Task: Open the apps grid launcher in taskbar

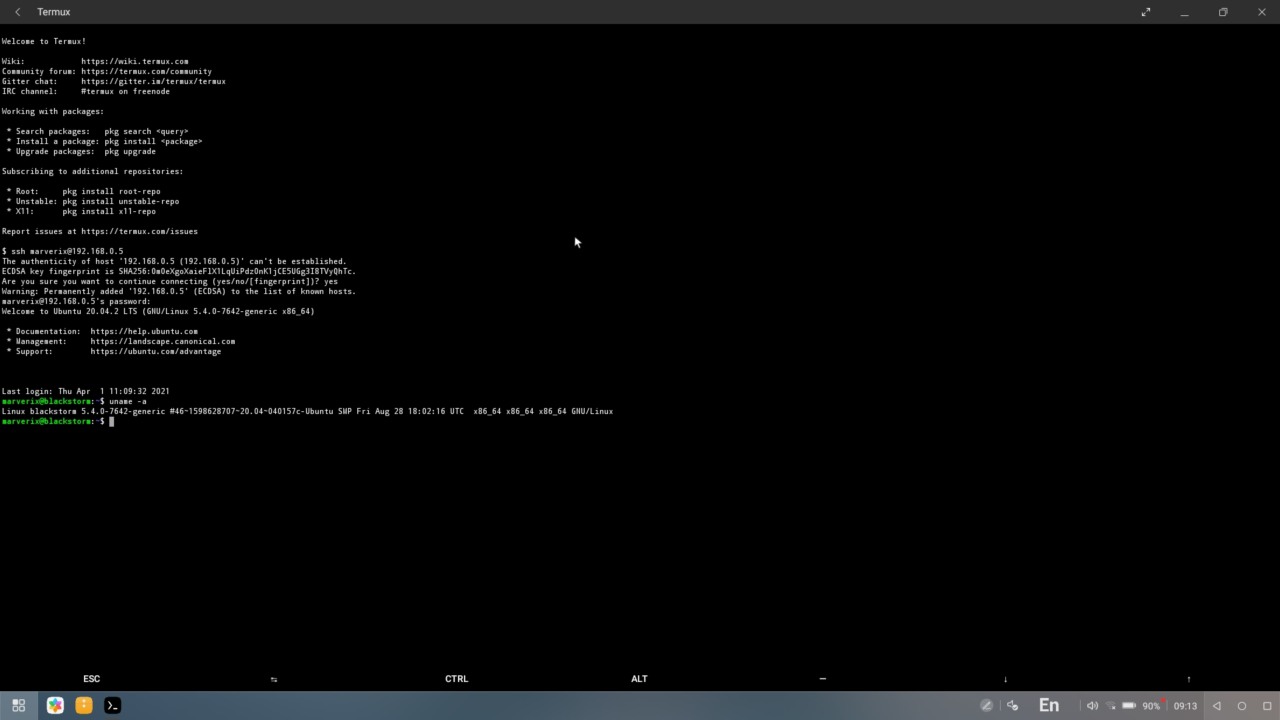Action: pyautogui.click(x=18, y=705)
